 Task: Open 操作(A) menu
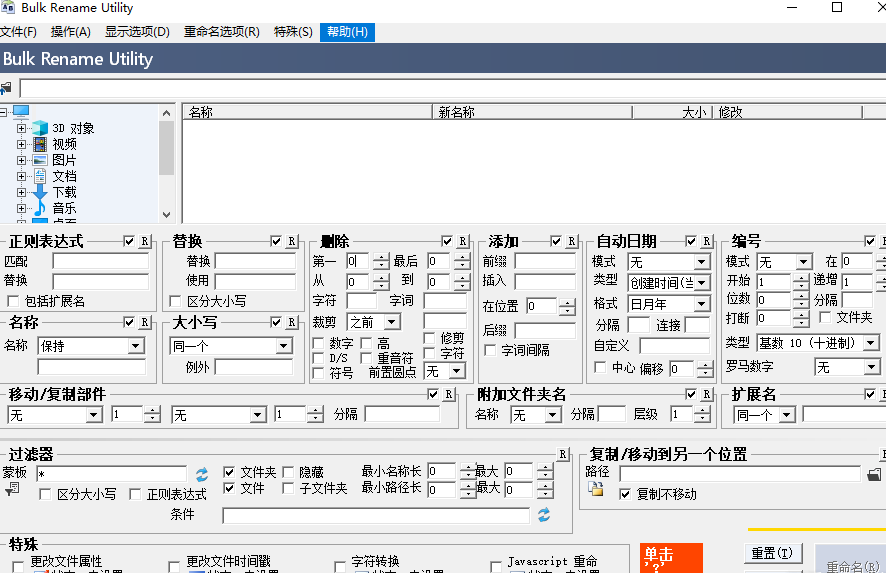coord(71,32)
